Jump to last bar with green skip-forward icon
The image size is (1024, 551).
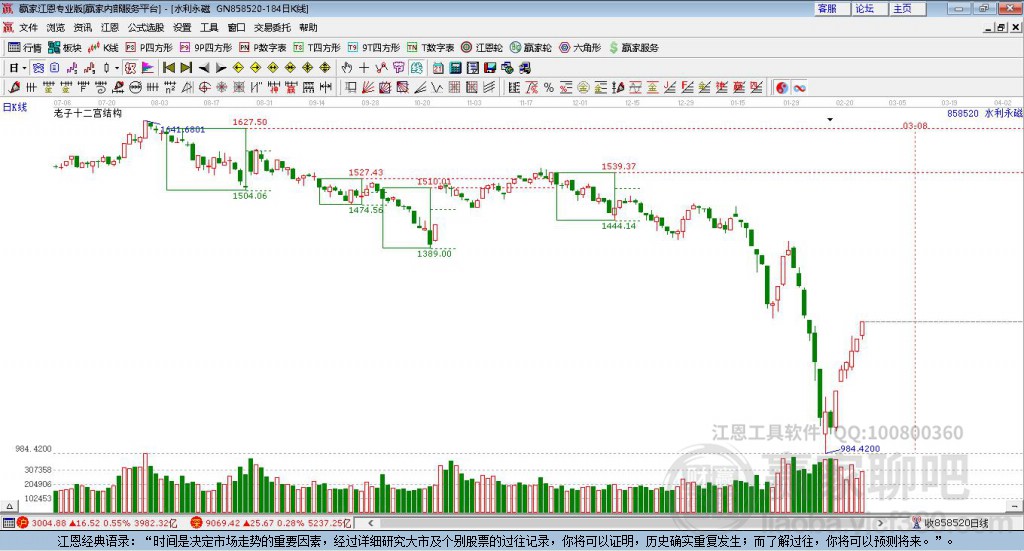tap(186, 68)
